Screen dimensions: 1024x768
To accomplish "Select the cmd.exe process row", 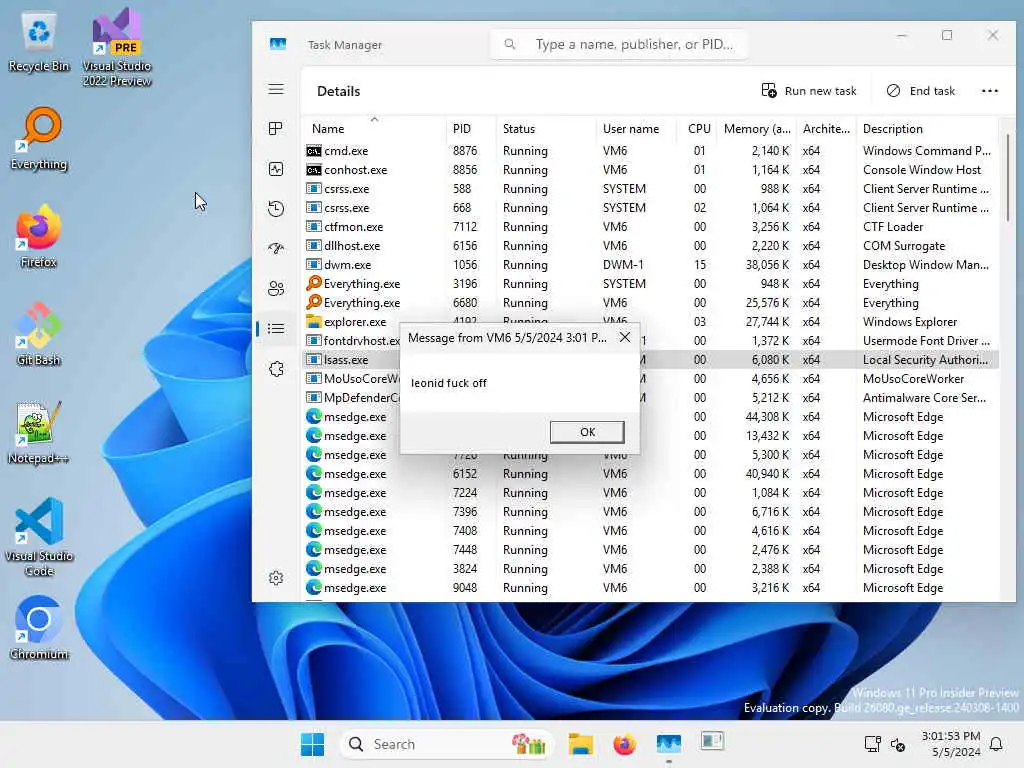I will [650, 151].
